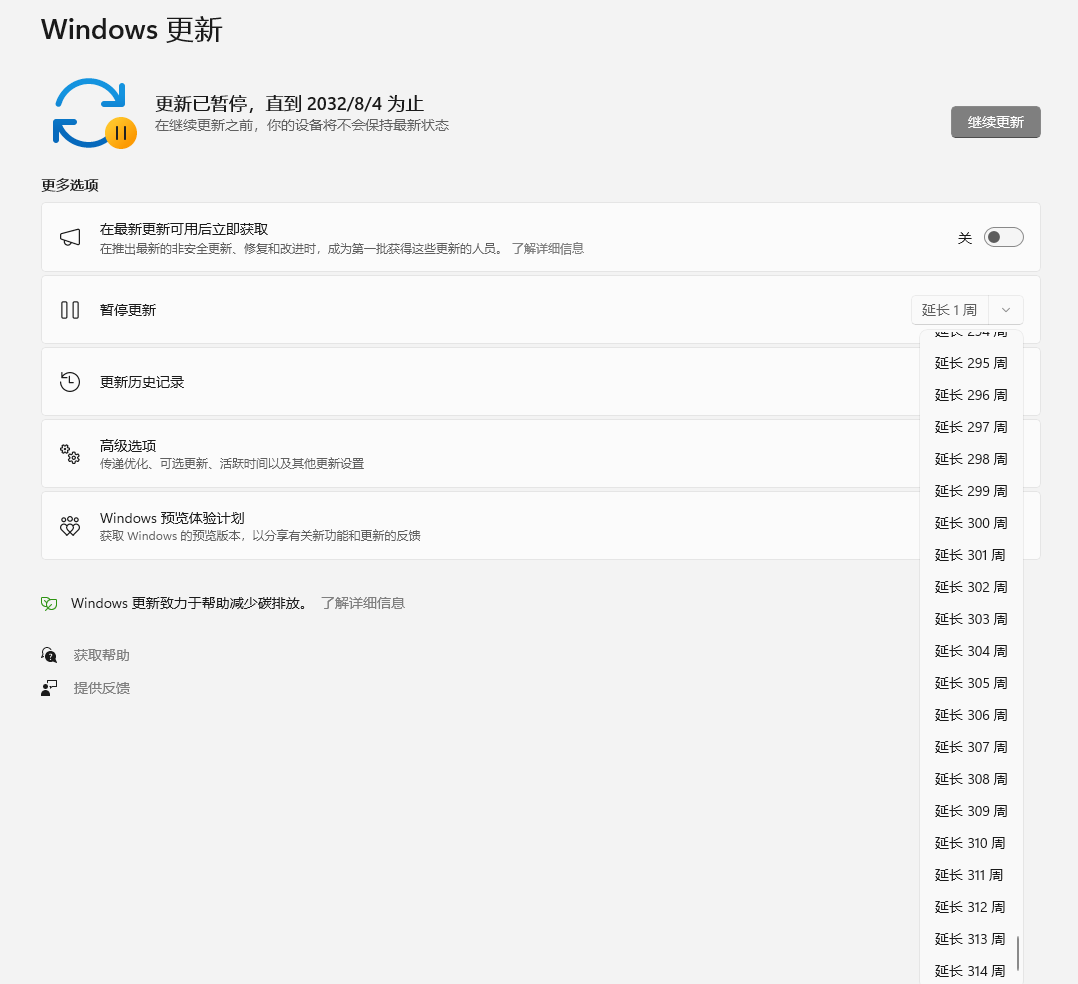
Task: Open update history via clock icon
Action: tap(70, 382)
